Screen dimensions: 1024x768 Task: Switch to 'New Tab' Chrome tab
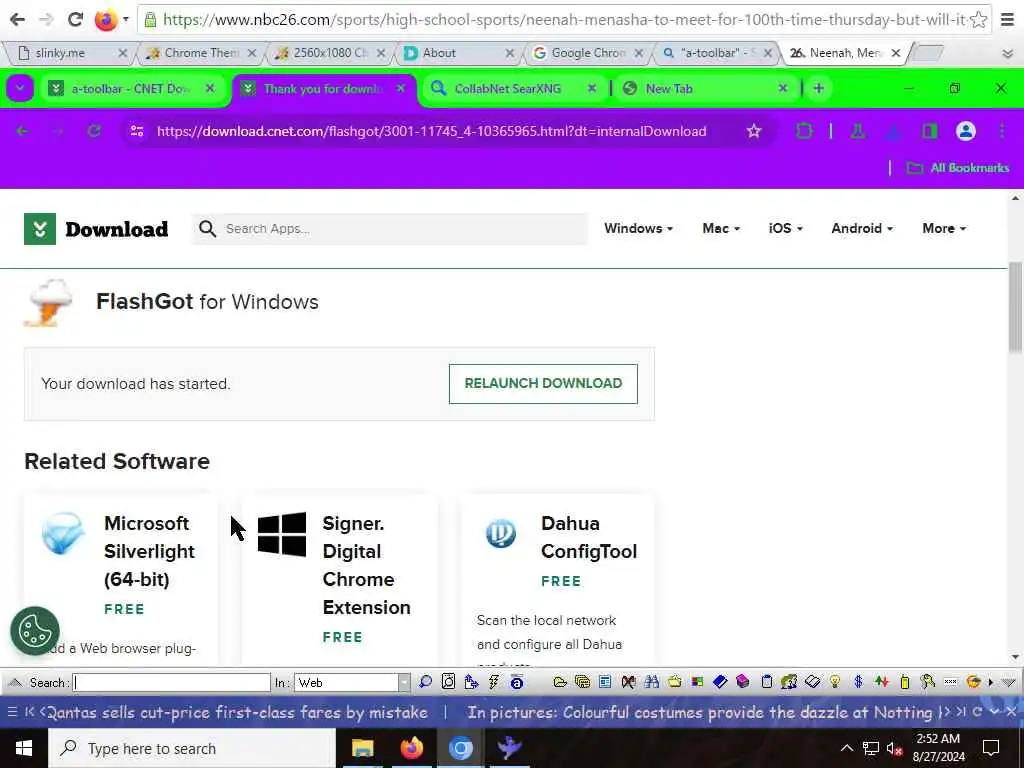(704, 88)
